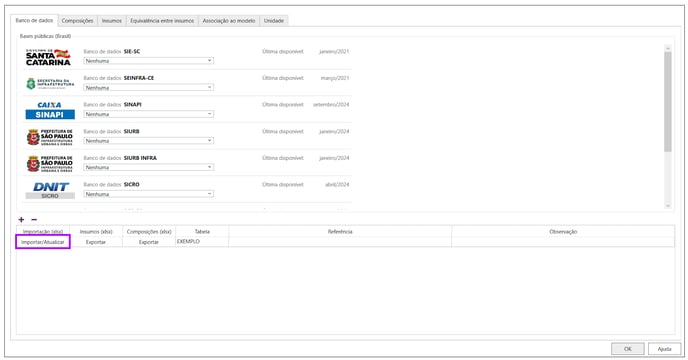This screenshot has height=360, width=688.
Task: Click scrollbar down arrow in databases list
Action: coord(668,205)
